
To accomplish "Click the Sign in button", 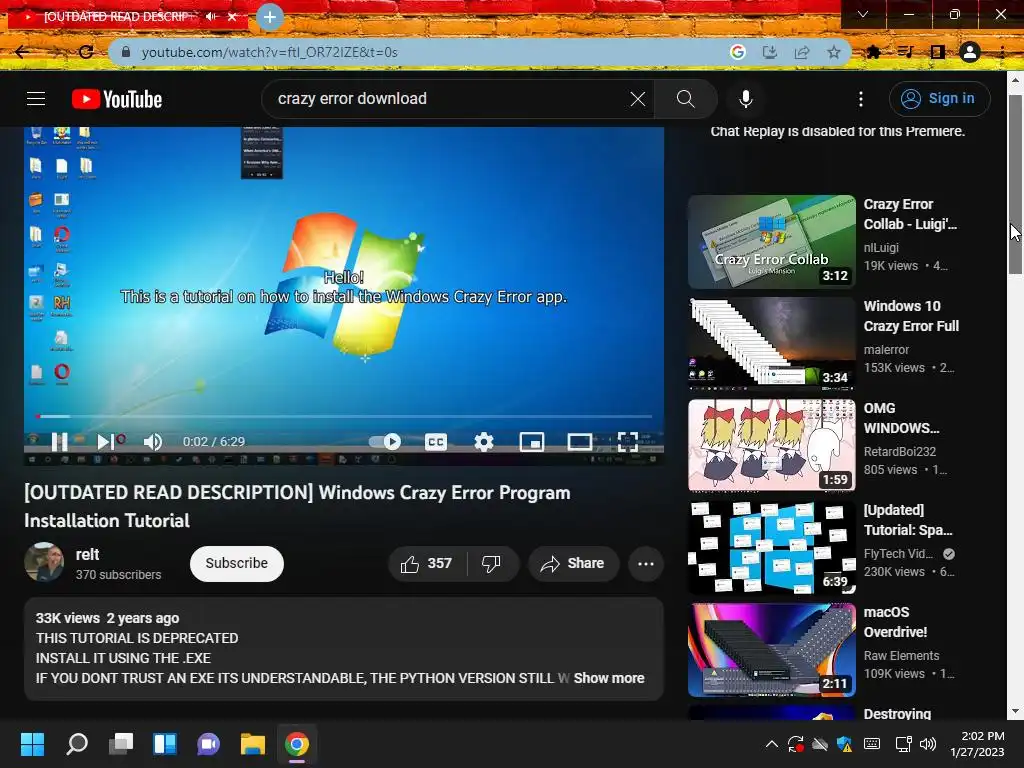I will coord(939,99).
